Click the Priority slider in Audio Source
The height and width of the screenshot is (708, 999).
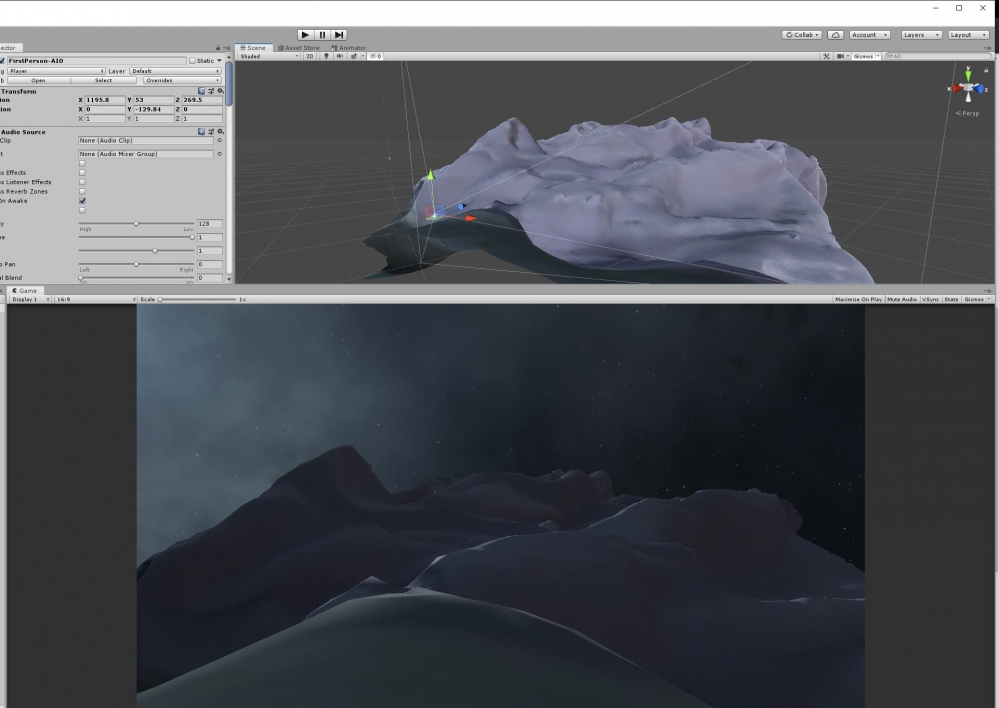[136, 224]
